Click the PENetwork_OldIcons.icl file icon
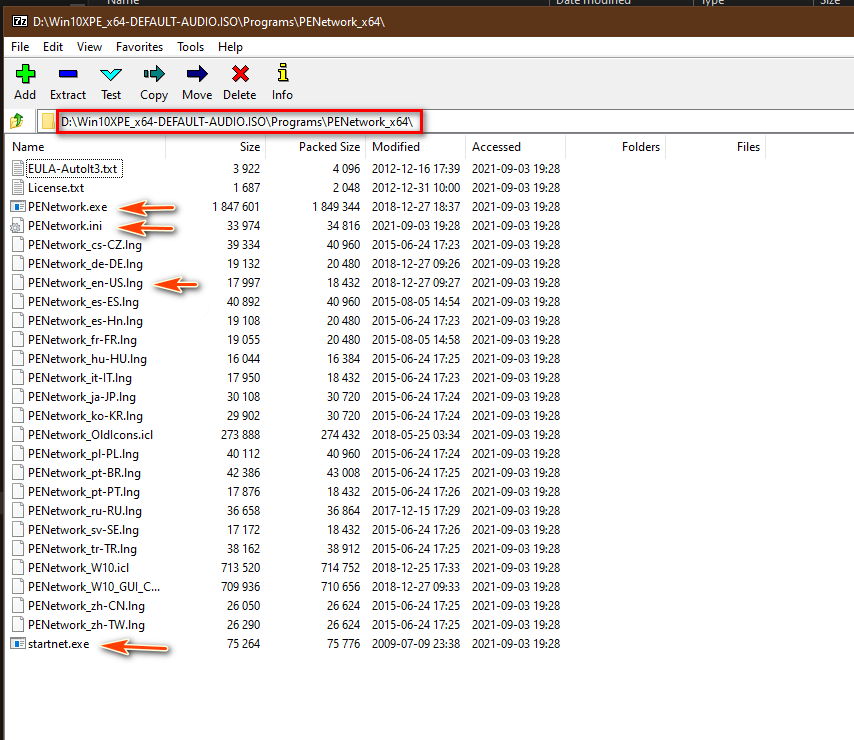 pos(18,435)
